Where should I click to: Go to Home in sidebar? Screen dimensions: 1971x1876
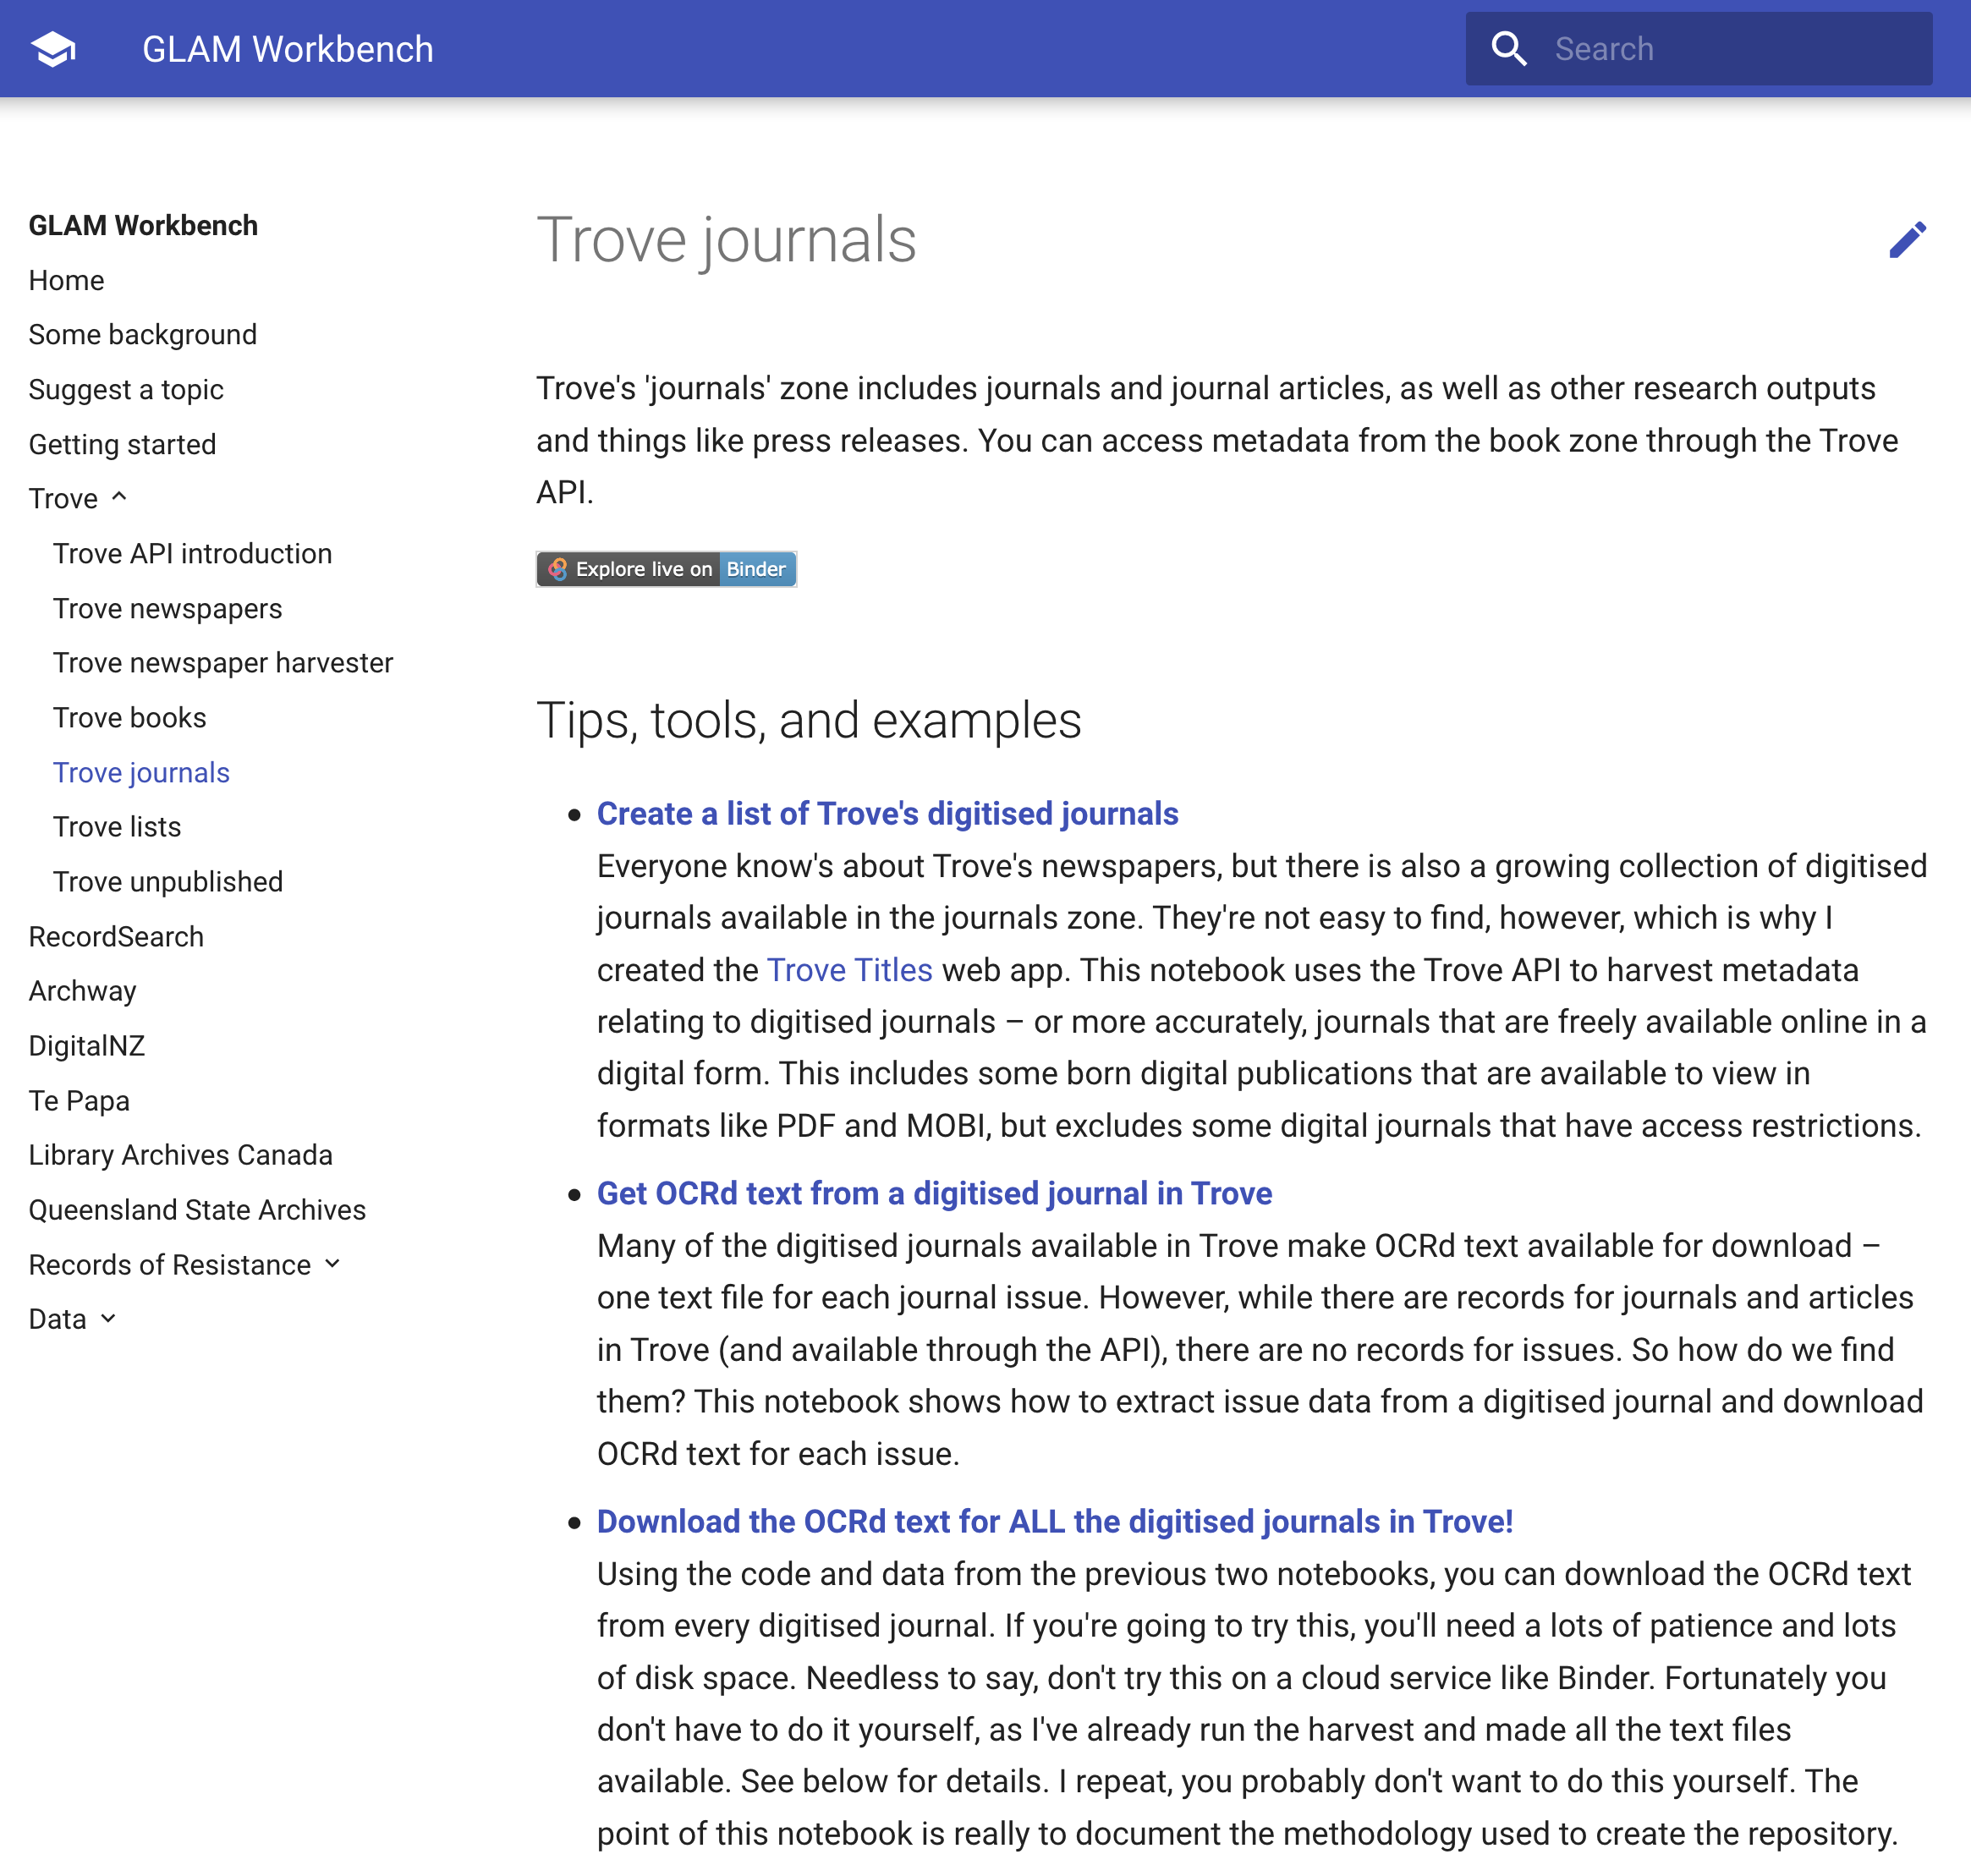pyautogui.click(x=66, y=280)
